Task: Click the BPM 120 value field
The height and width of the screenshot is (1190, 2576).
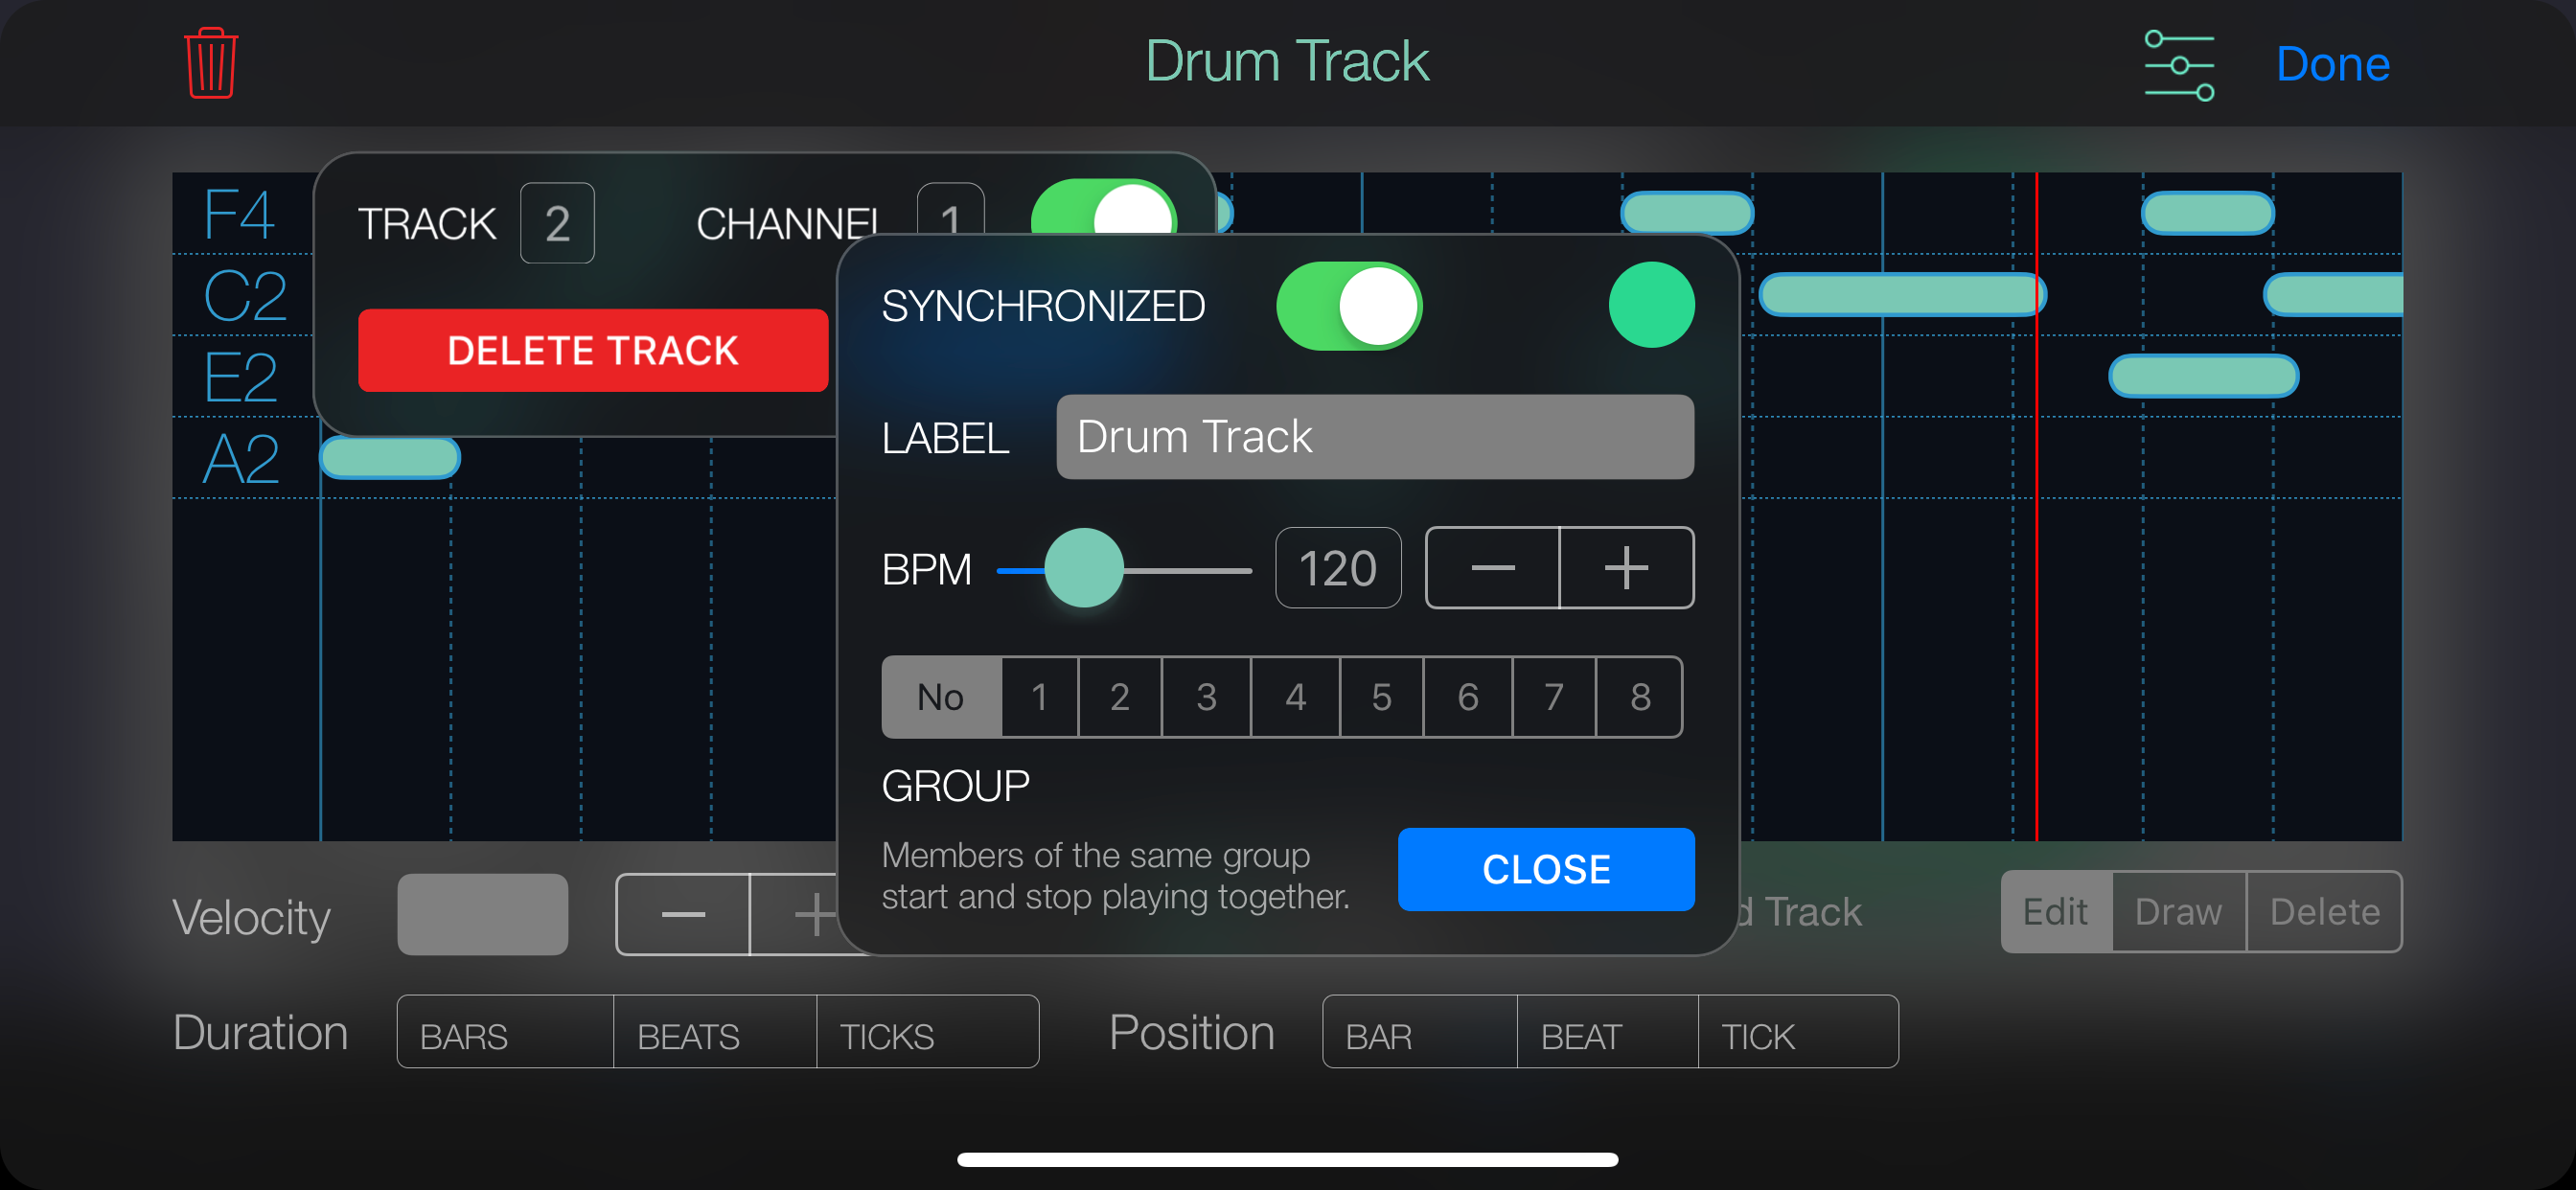Action: click(x=1337, y=568)
